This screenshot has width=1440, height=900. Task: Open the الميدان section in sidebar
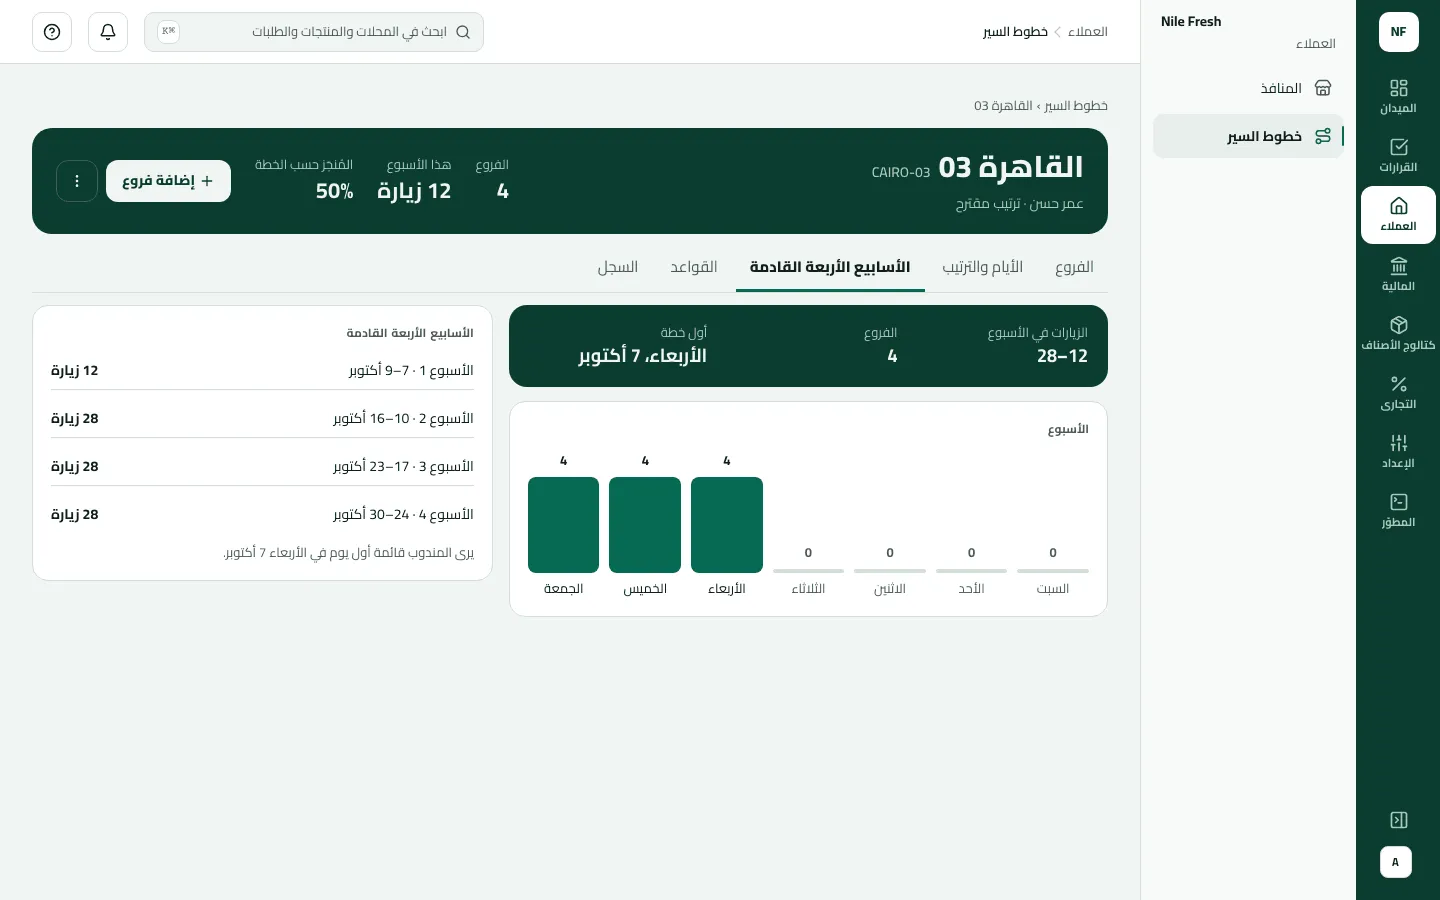(x=1398, y=97)
